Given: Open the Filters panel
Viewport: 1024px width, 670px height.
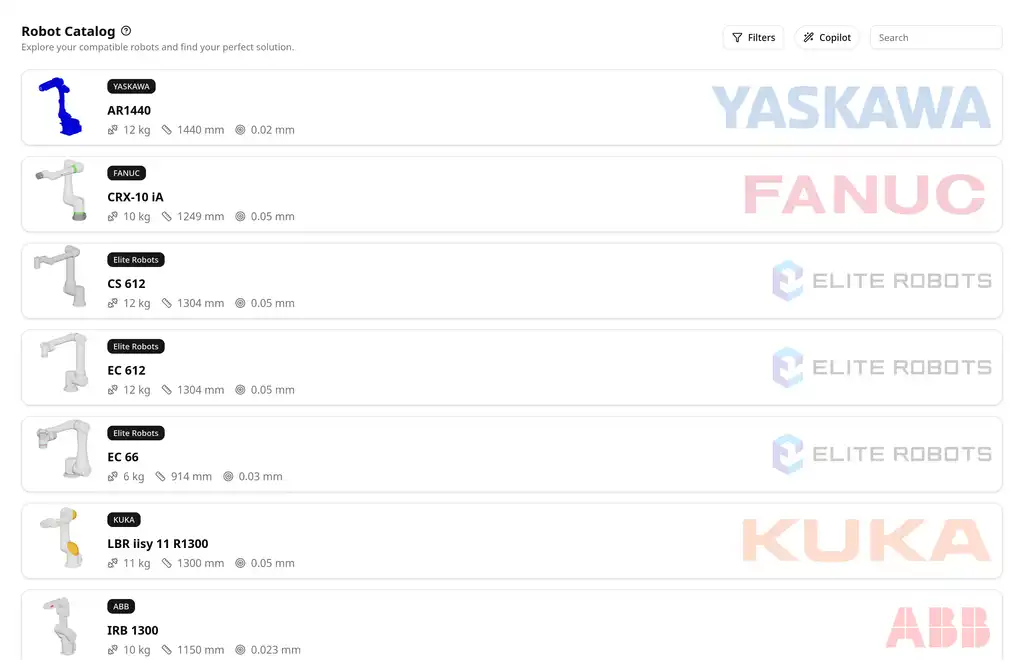Looking at the screenshot, I should 753,38.
